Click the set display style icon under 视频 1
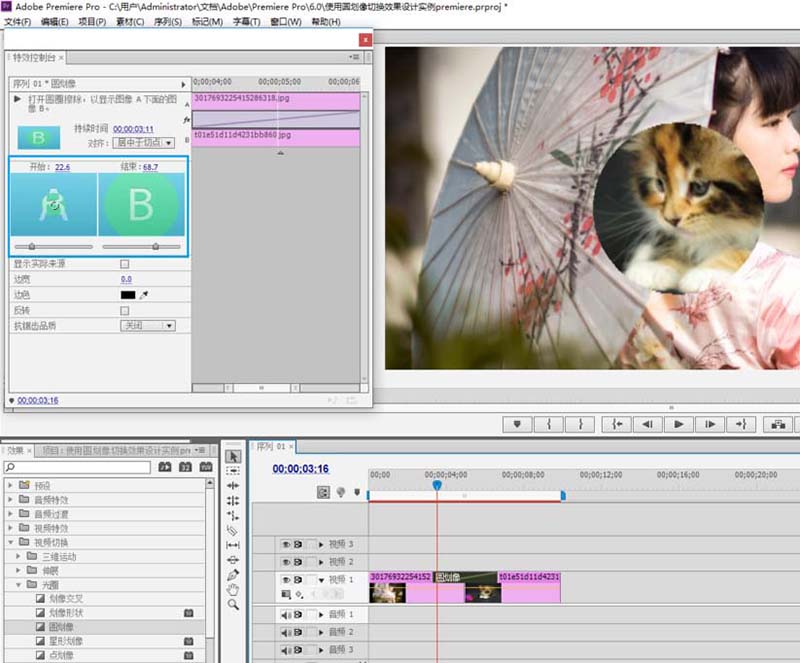The image size is (800, 663). (x=286, y=594)
